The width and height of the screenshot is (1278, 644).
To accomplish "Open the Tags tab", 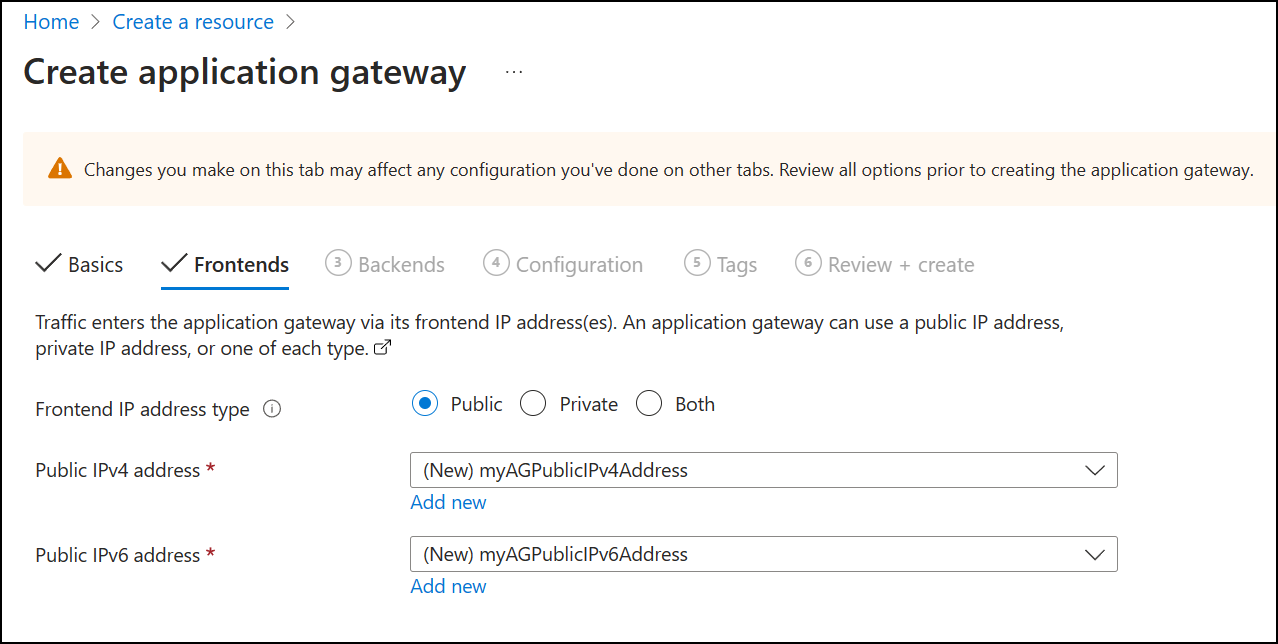I will pyautogui.click(x=737, y=264).
